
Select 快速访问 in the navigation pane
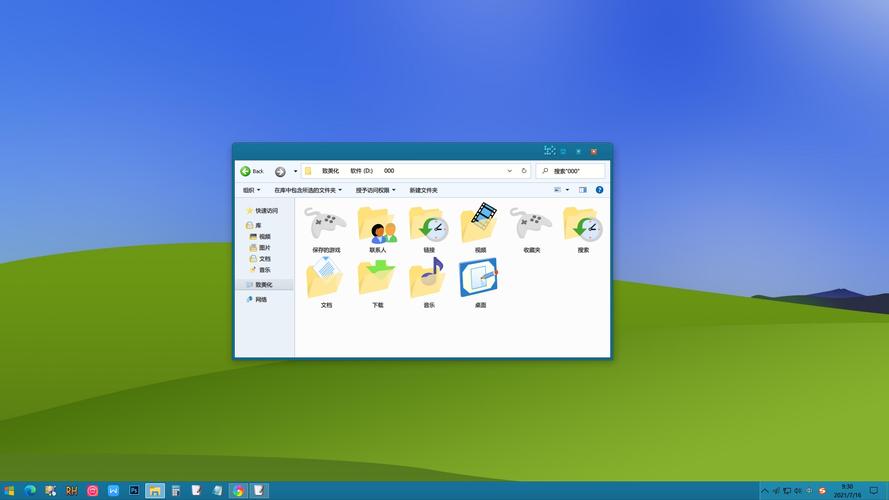tap(262, 211)
